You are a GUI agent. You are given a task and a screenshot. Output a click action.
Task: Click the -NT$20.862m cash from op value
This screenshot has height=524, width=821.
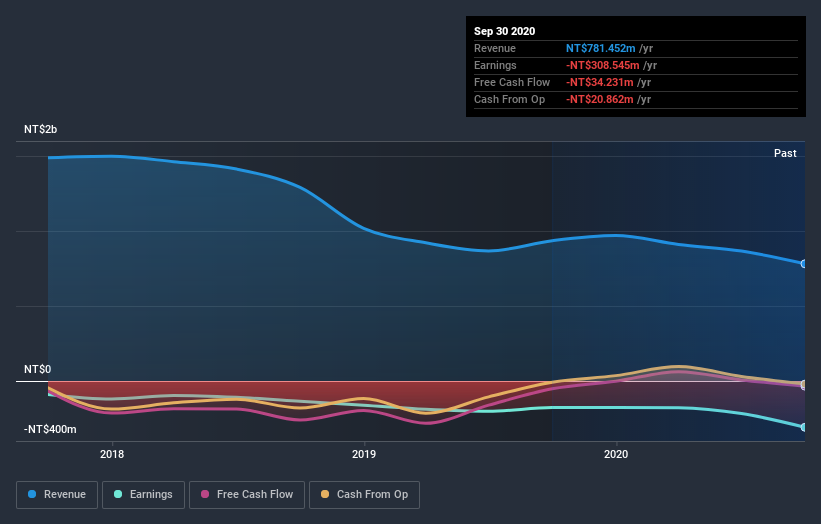(x=600, y=99)
